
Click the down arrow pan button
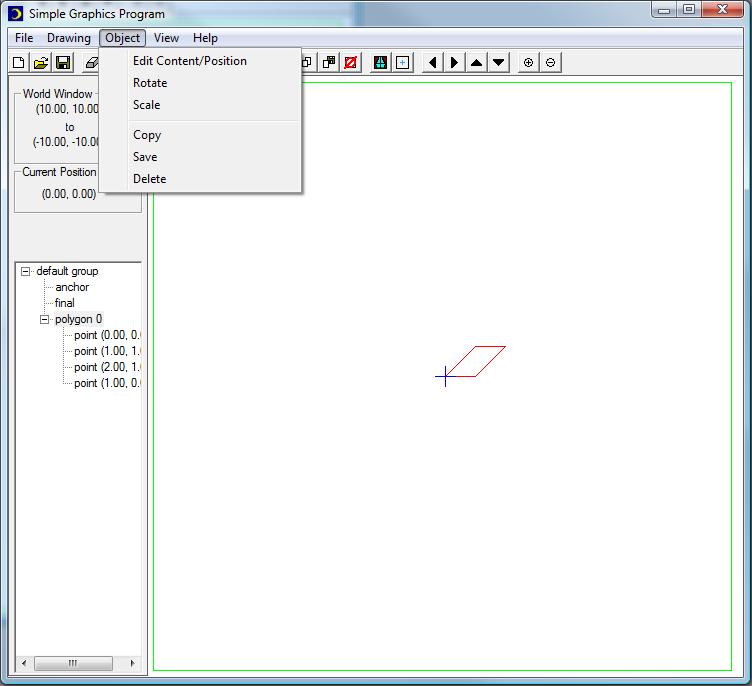499,62
